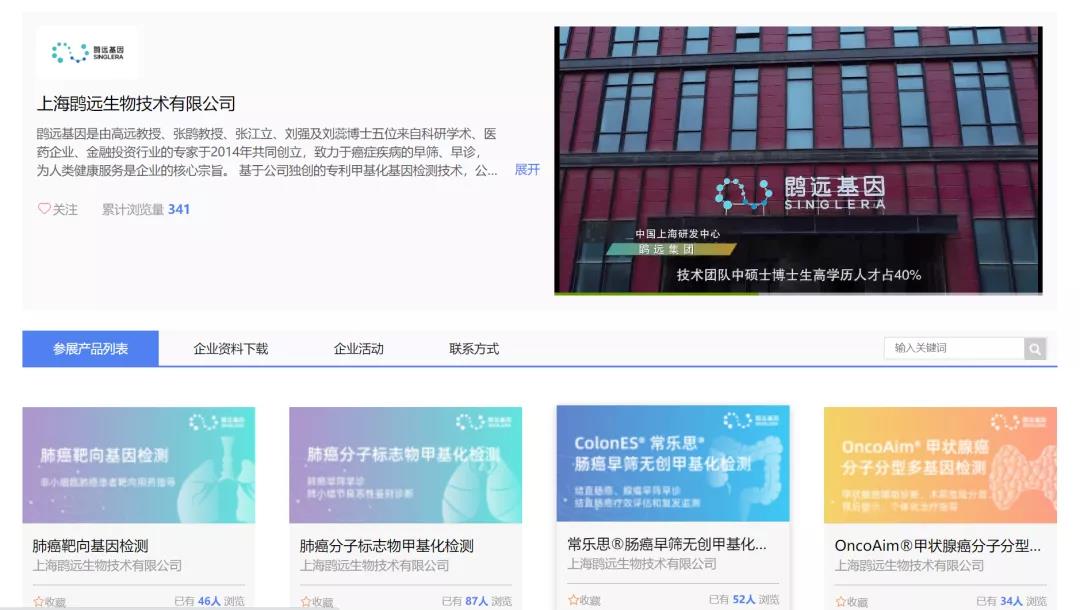Open the 常乐思®肠癌早筛无创甲基化 title link

[x=667, y=544]
